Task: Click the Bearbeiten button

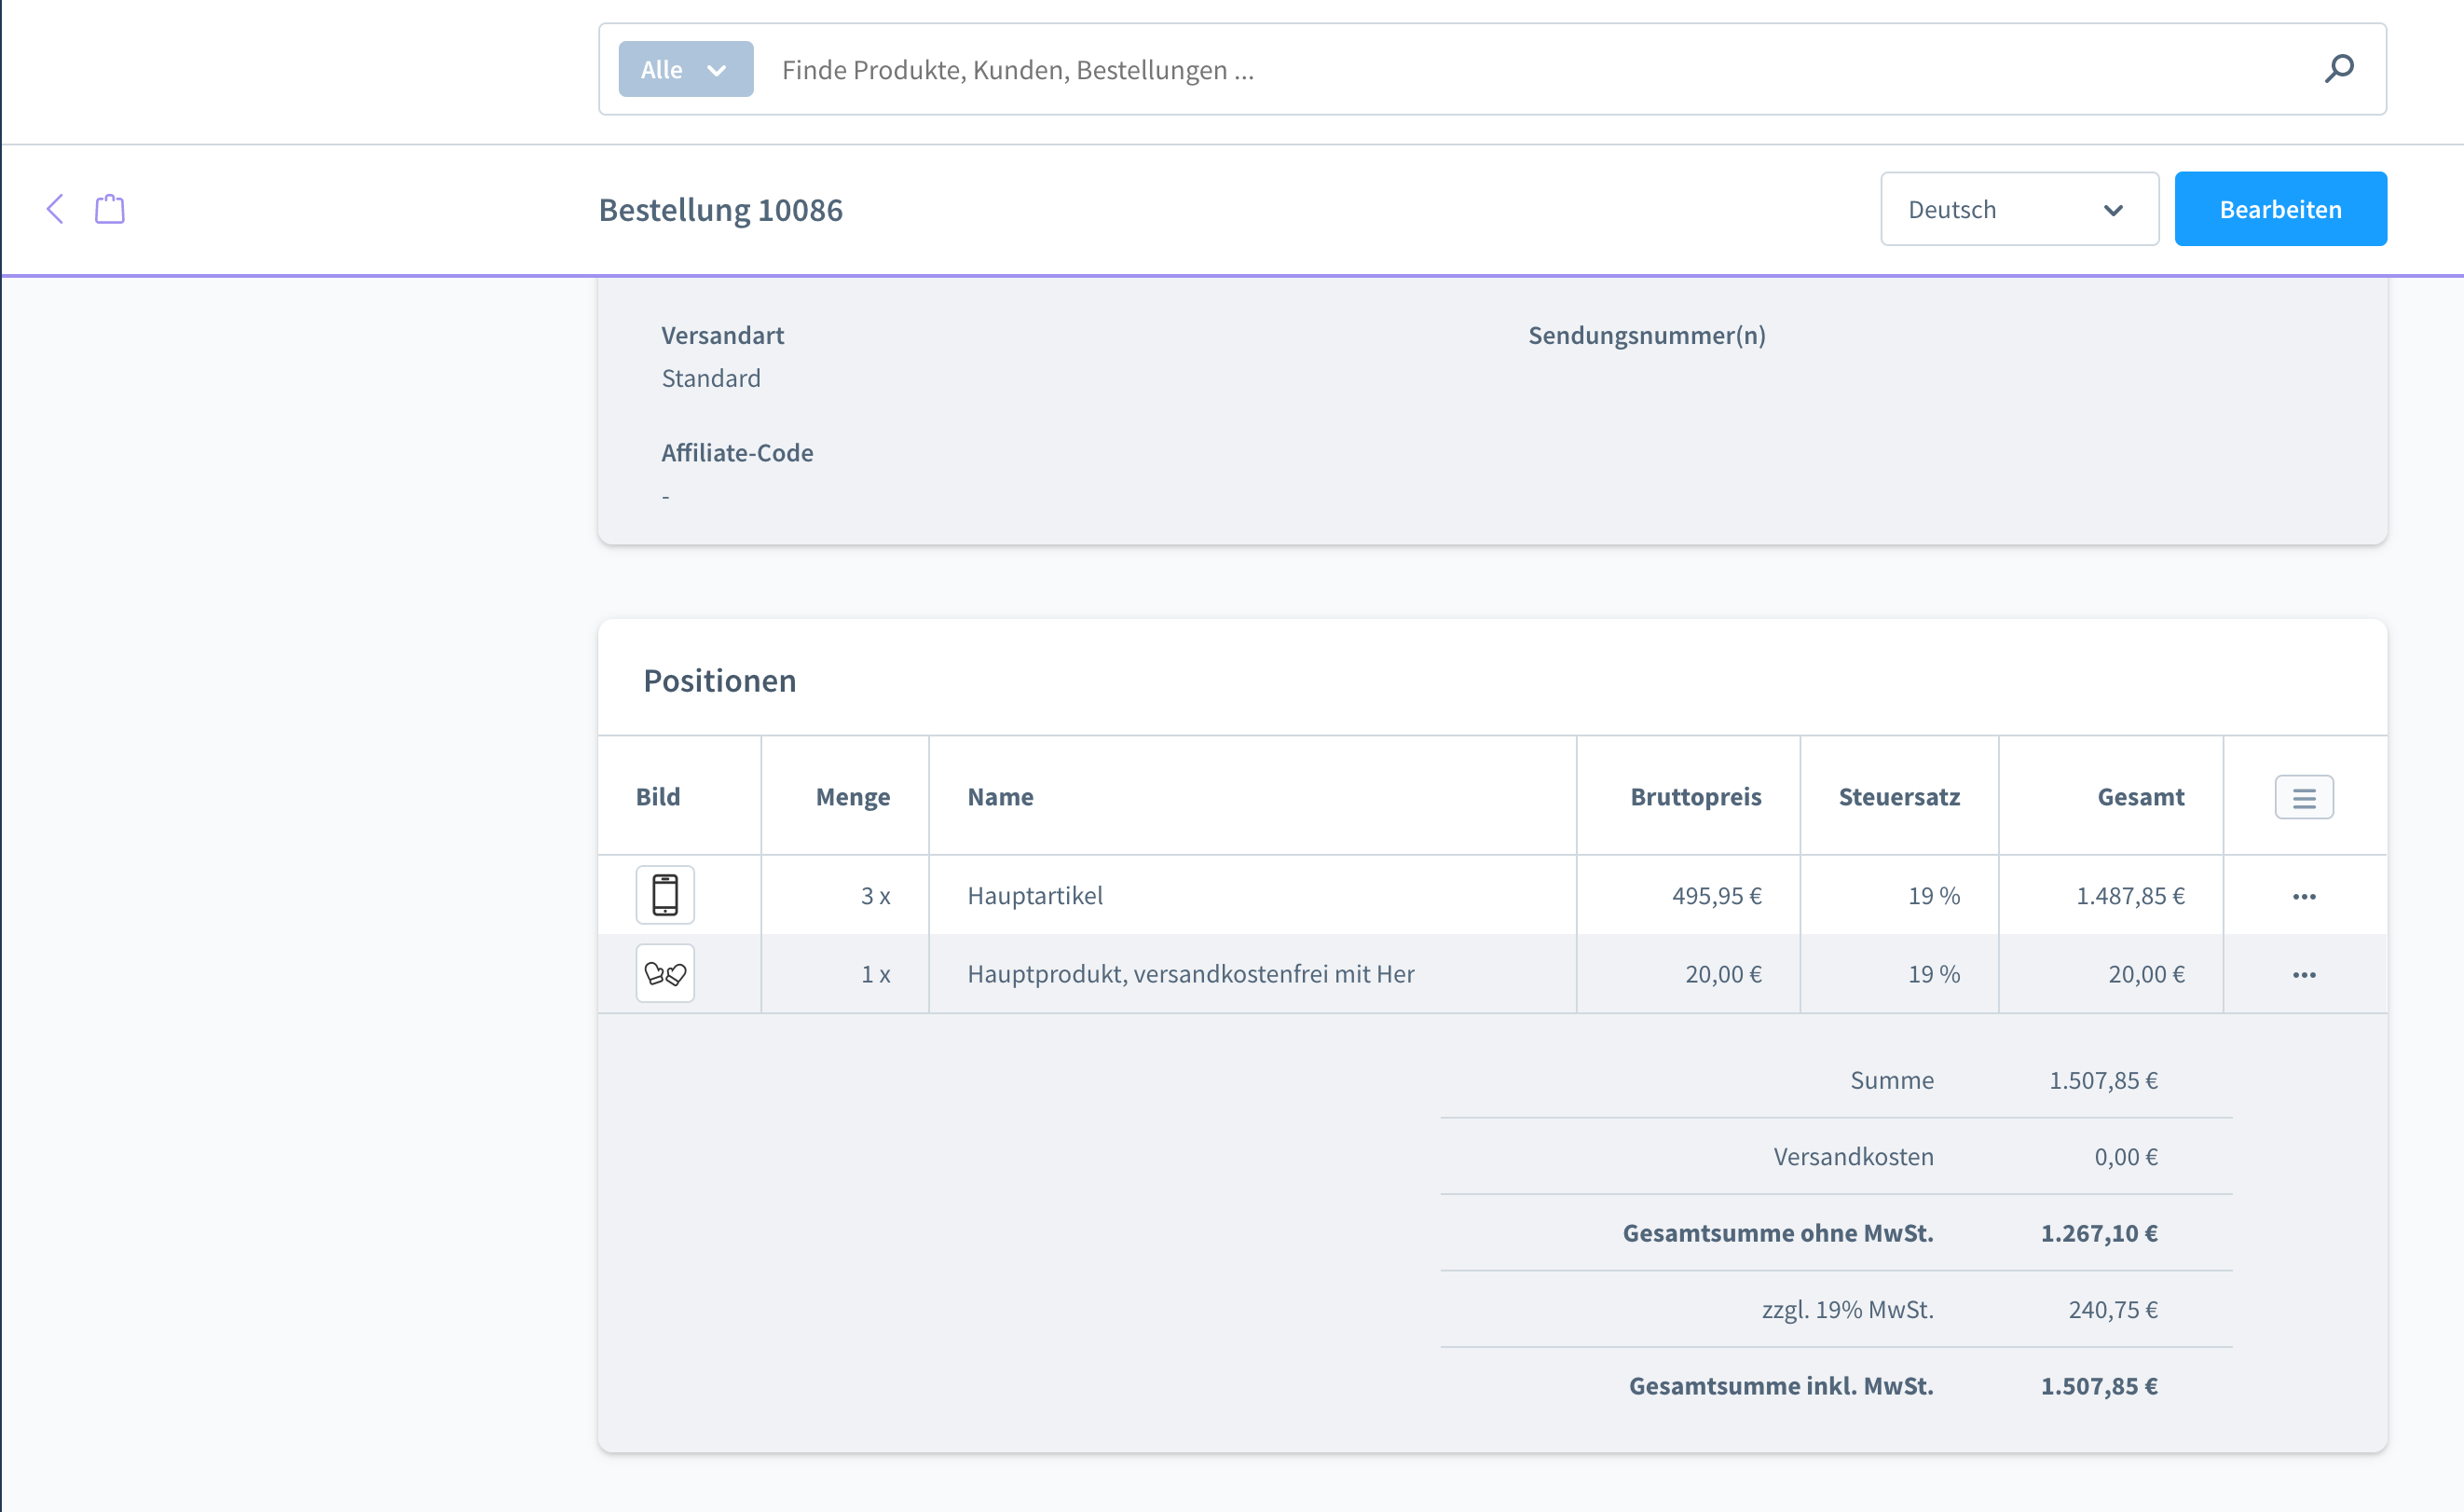Action: pyautogui.click(x=2280, y=209)
